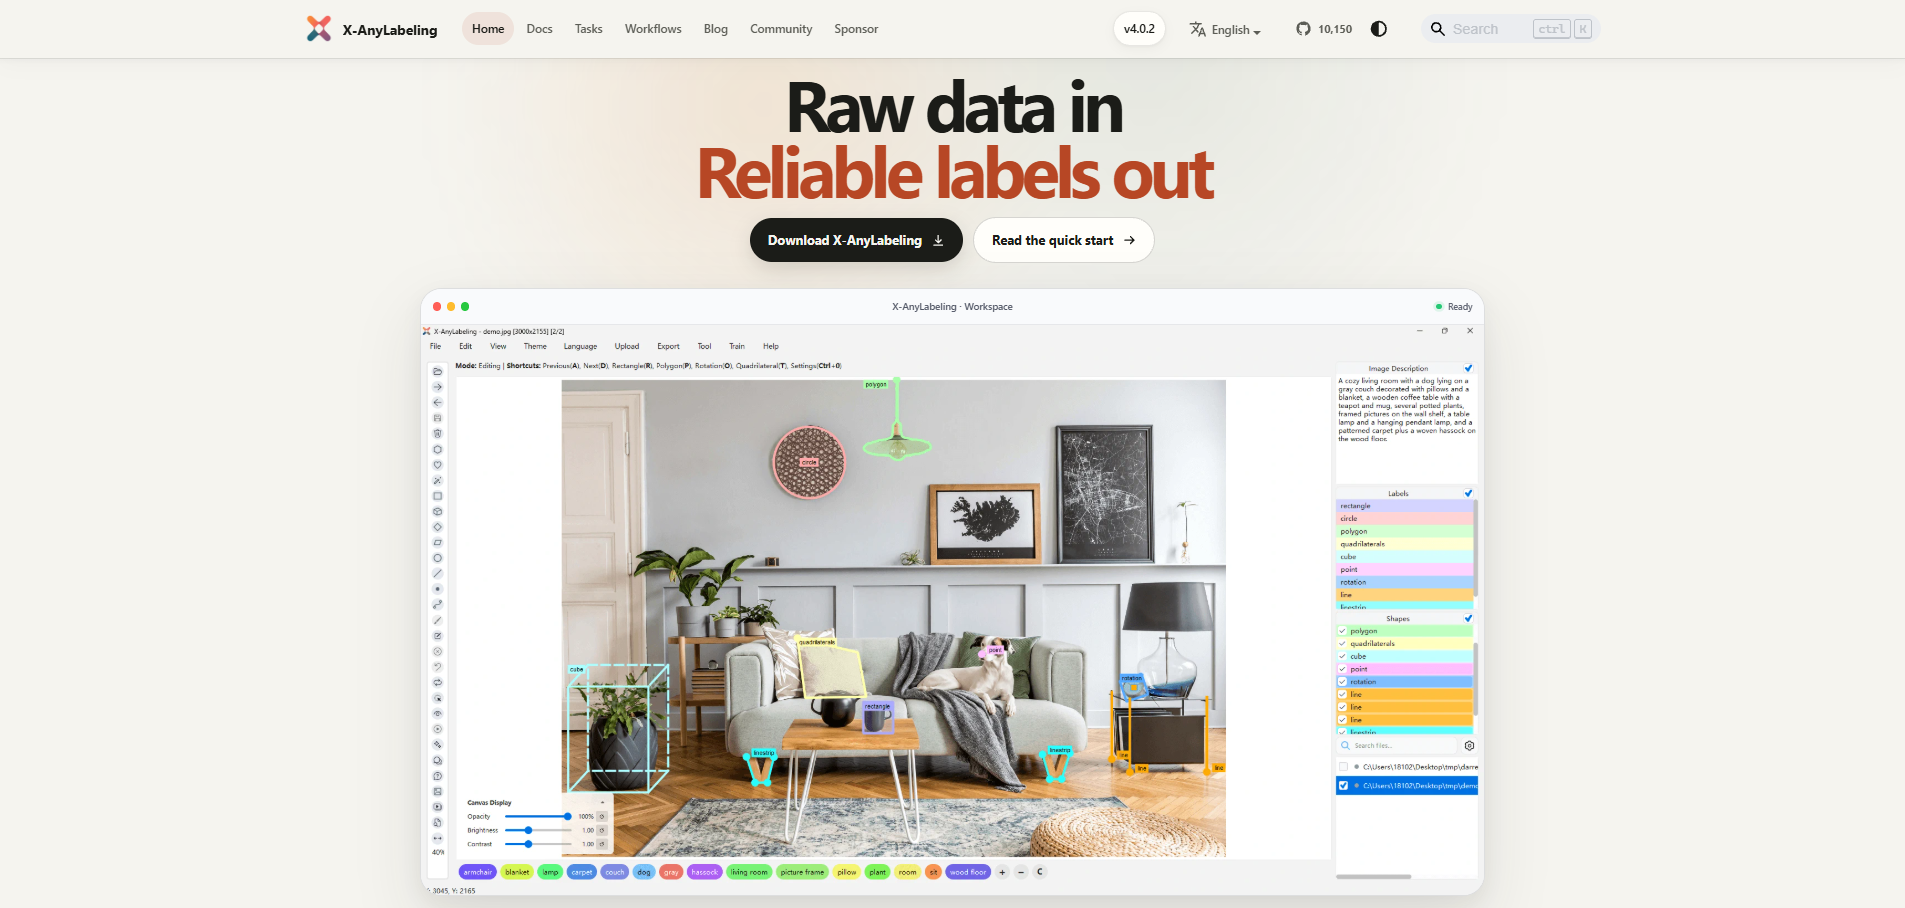
Task: Select the circle label in Labels list
Action: (x=1404, y=519)
